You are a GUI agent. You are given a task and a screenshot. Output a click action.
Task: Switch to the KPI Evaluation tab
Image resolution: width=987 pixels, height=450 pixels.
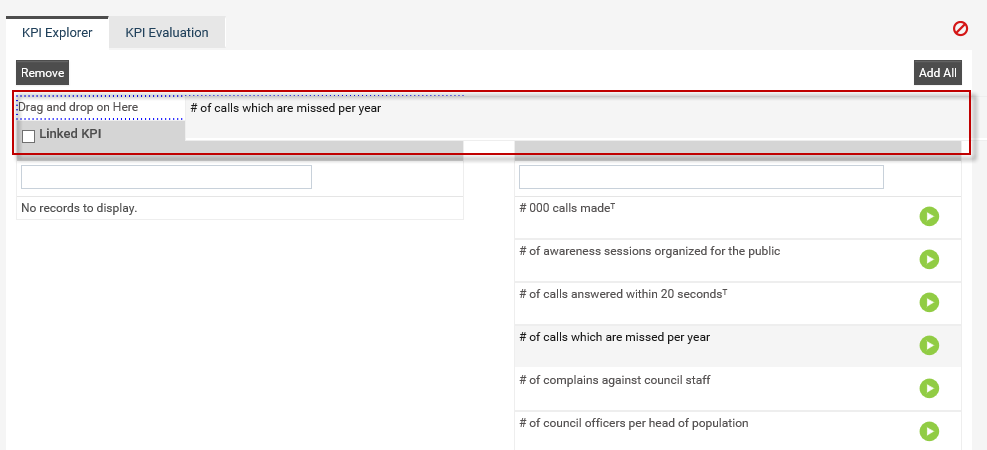[x=167, y=33]
